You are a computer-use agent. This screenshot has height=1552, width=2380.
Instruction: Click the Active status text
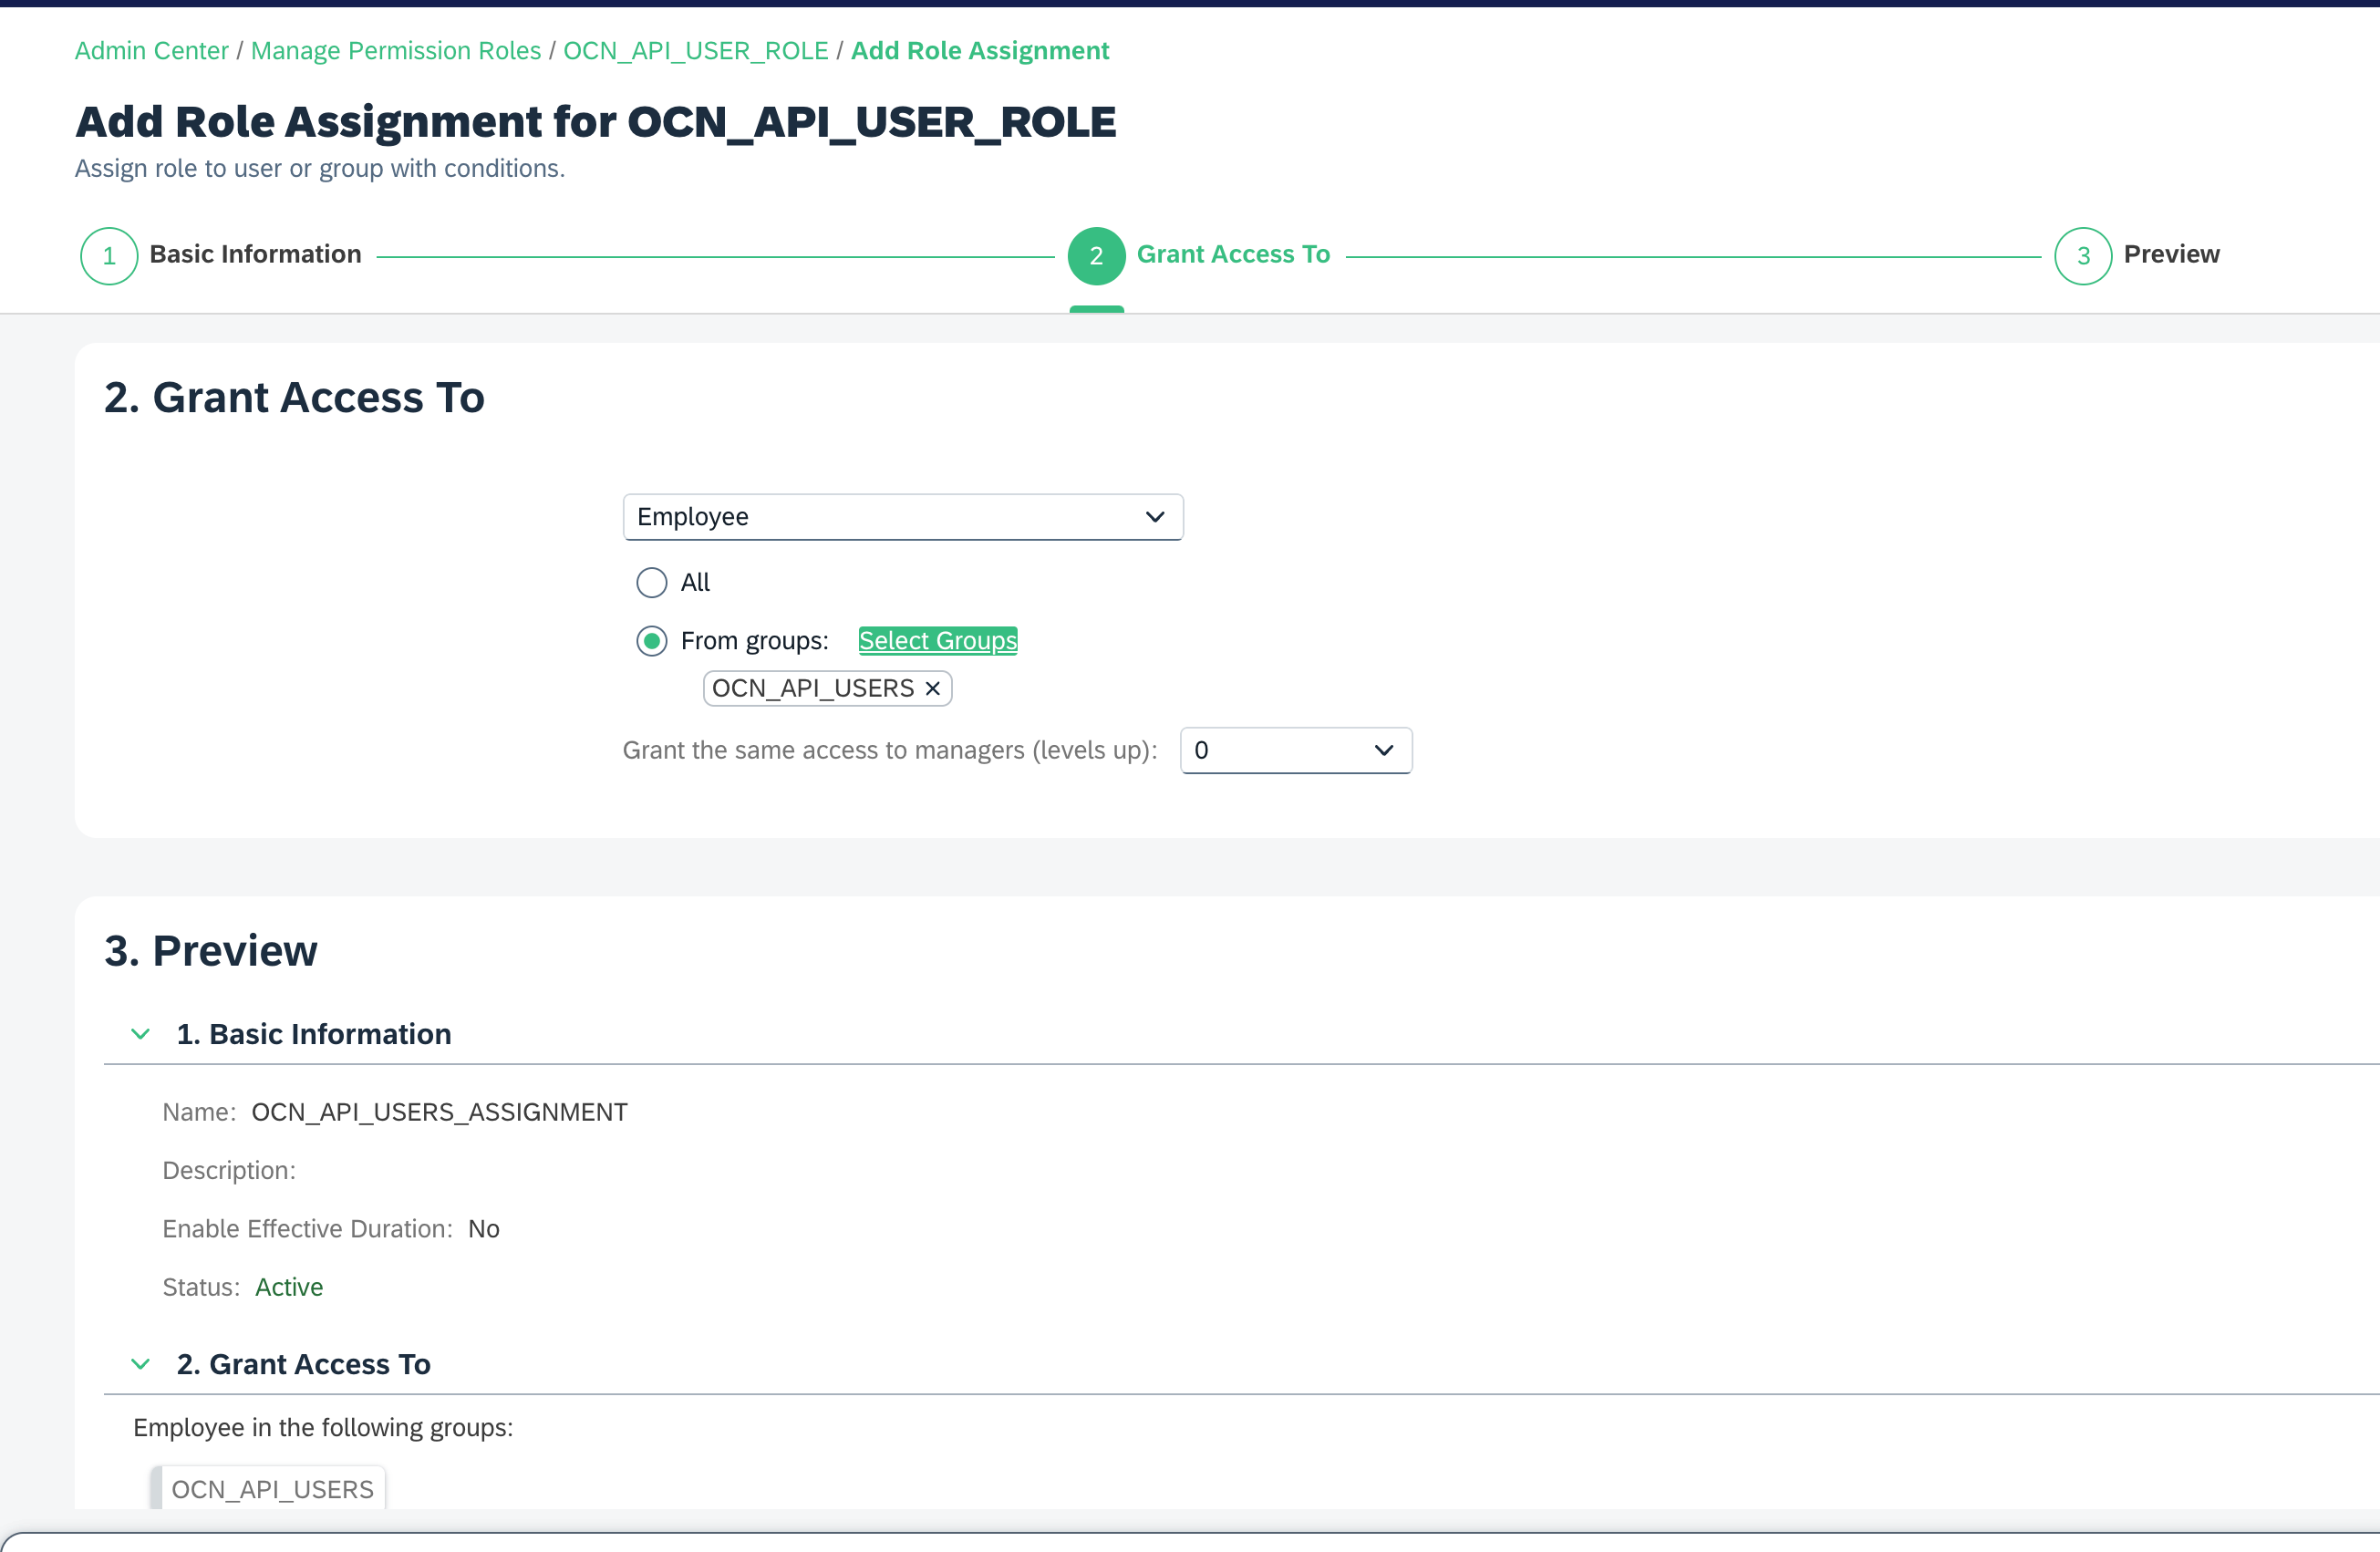[289, 1287]
